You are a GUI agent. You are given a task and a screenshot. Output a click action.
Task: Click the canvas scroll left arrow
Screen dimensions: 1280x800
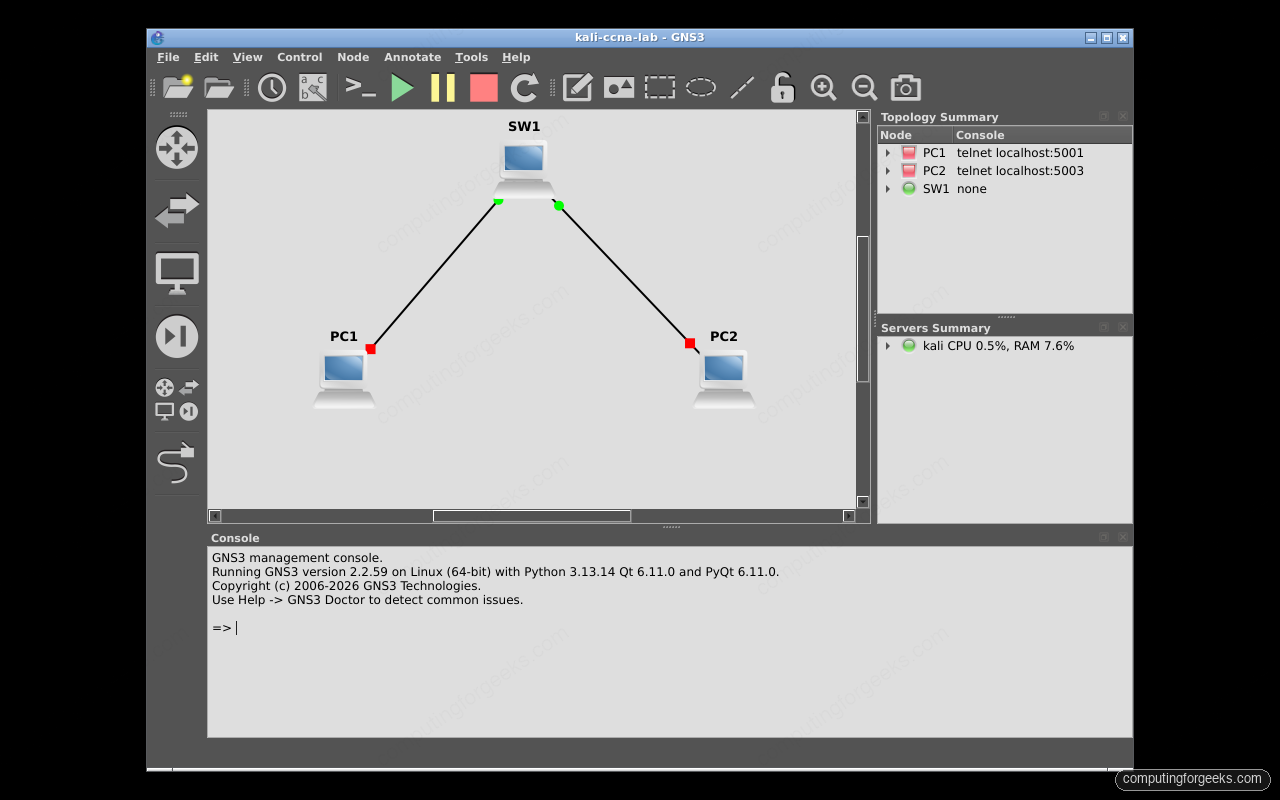(x=214, y=516)
